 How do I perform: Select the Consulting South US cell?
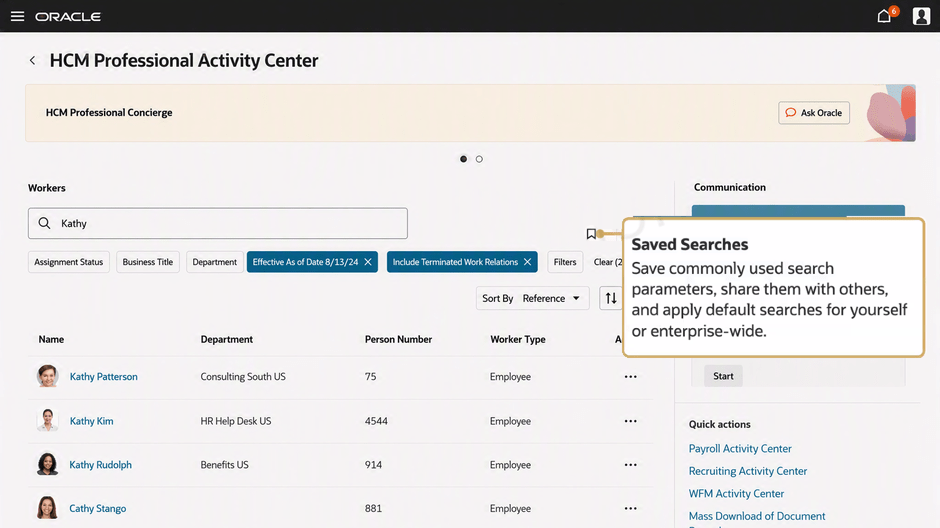243,376
